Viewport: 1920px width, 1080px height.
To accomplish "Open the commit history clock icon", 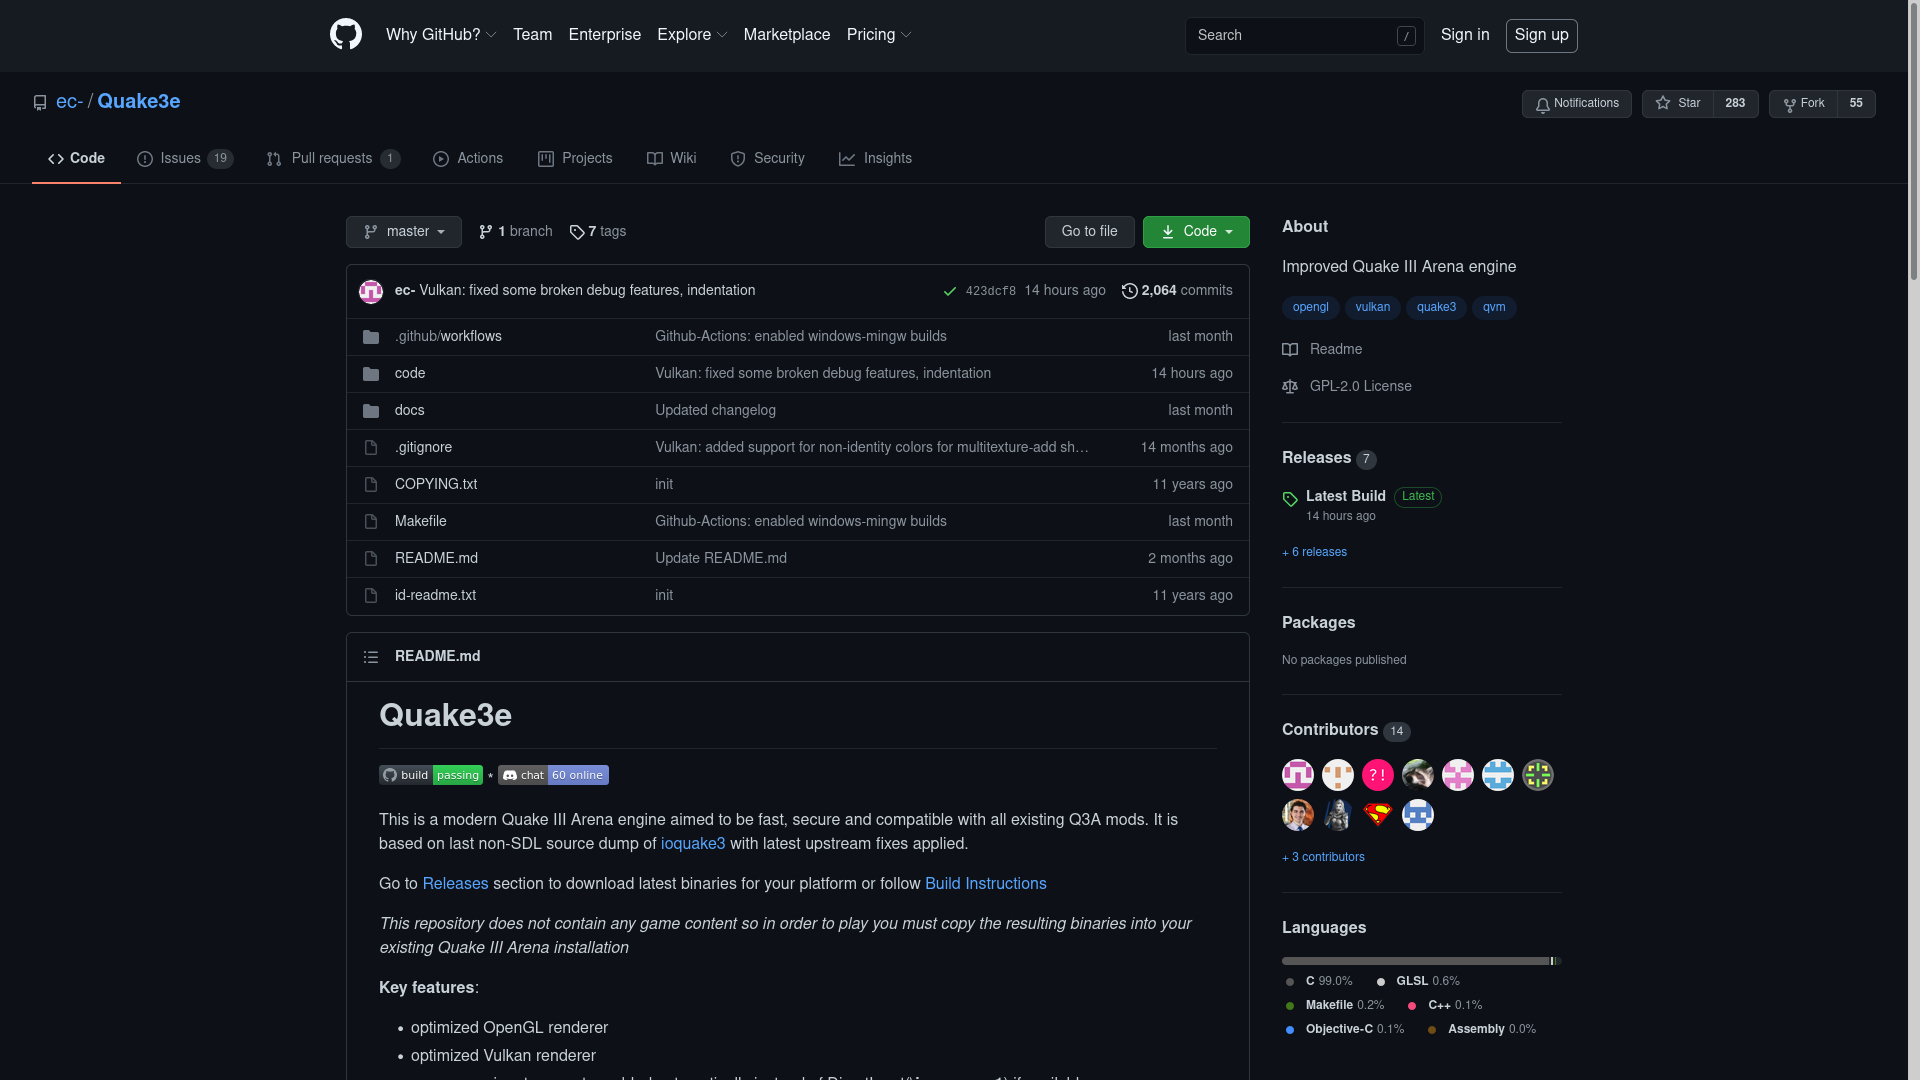I will point(1130,291).
